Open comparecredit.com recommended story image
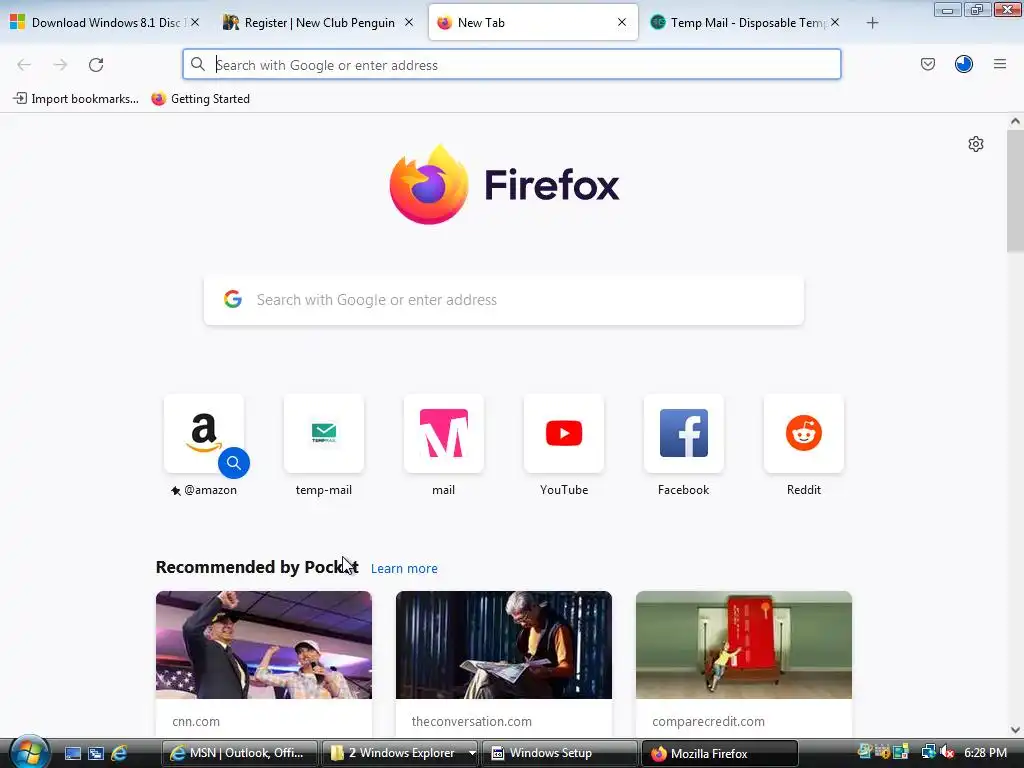This screenshot has height=768, width=1024. (x=744, y=645)
